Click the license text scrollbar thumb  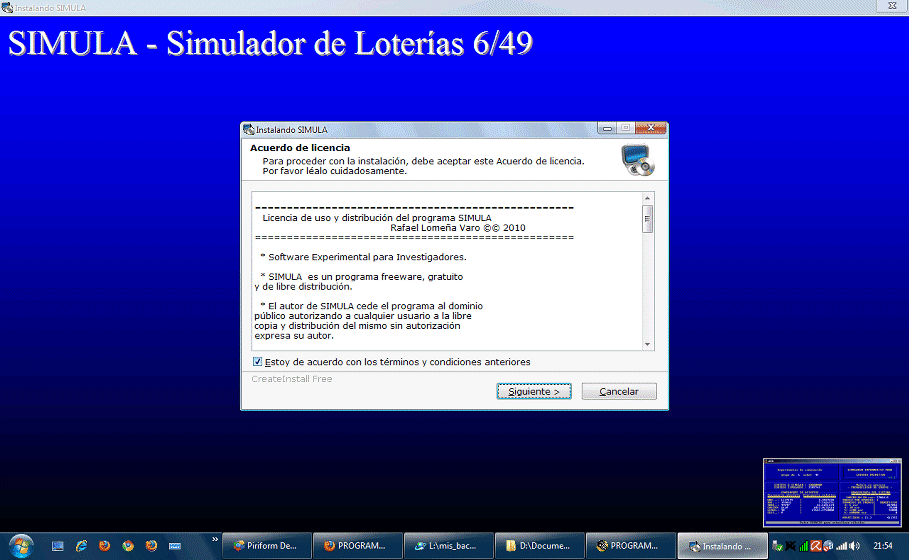pyautogui.click(x=647, y=220)
